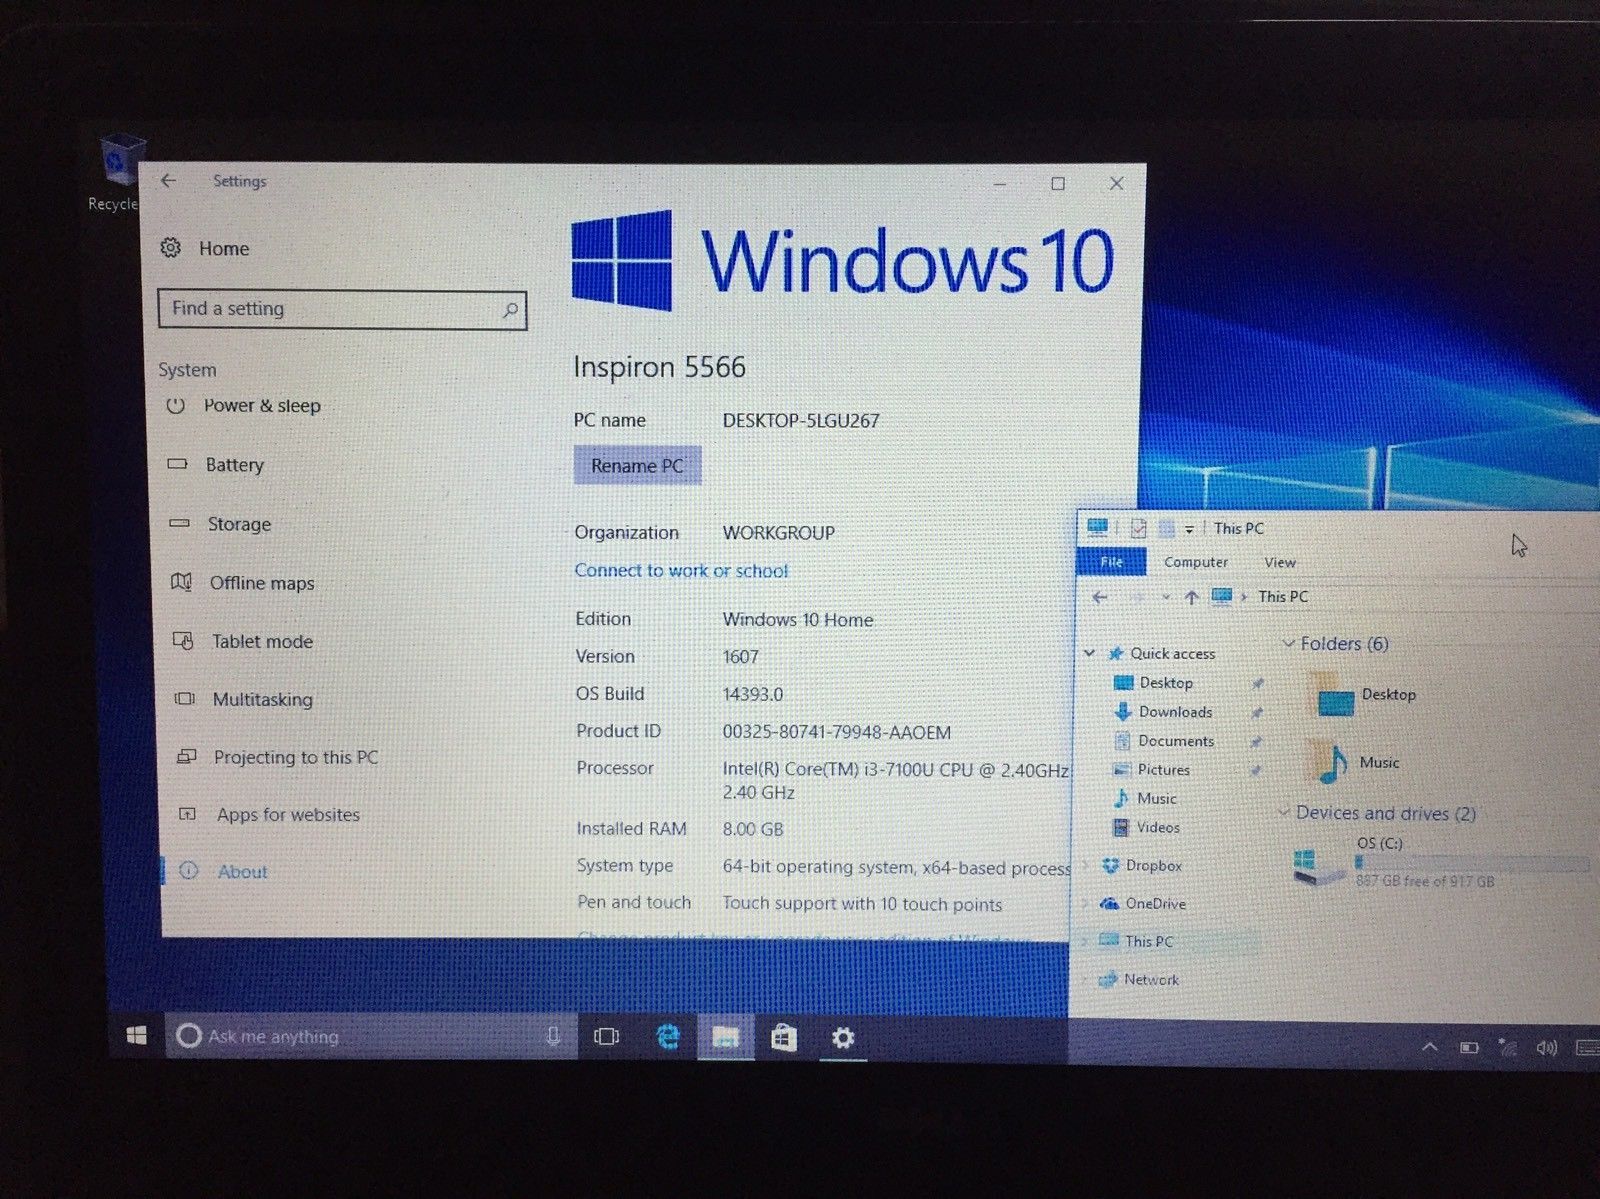1600x1199 pixels.
Task: Open Multitasking settings
Action: [x=244, y=699]
